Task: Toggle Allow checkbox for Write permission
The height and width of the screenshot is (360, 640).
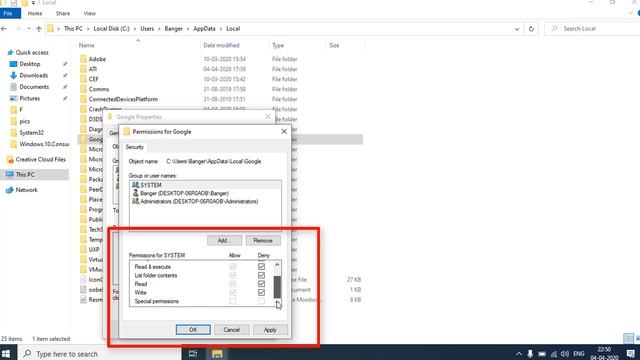Action: click(x=233, y=292)
